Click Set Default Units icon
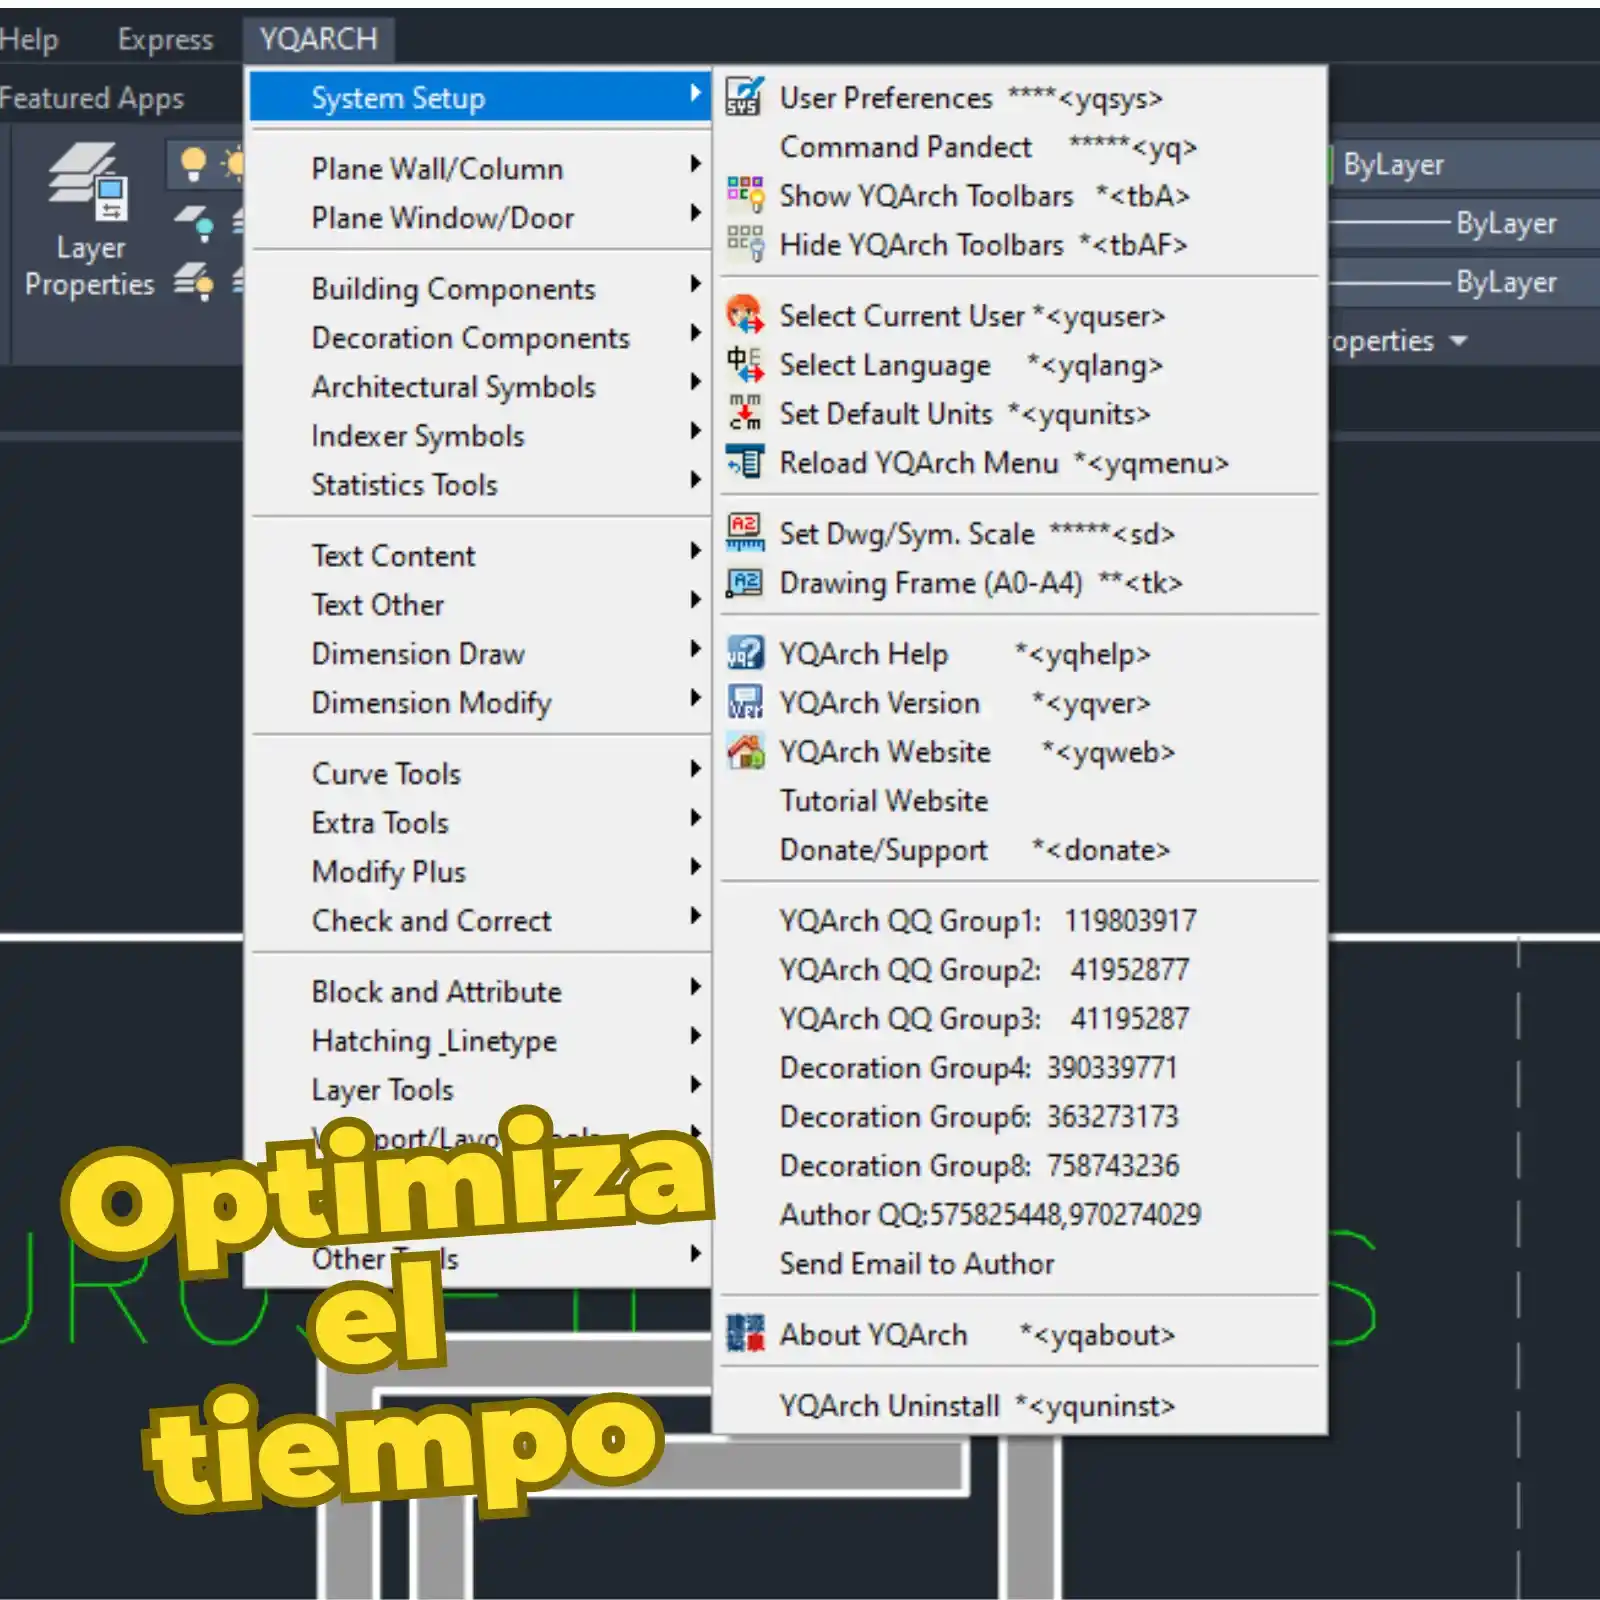 tap(744, 413)
